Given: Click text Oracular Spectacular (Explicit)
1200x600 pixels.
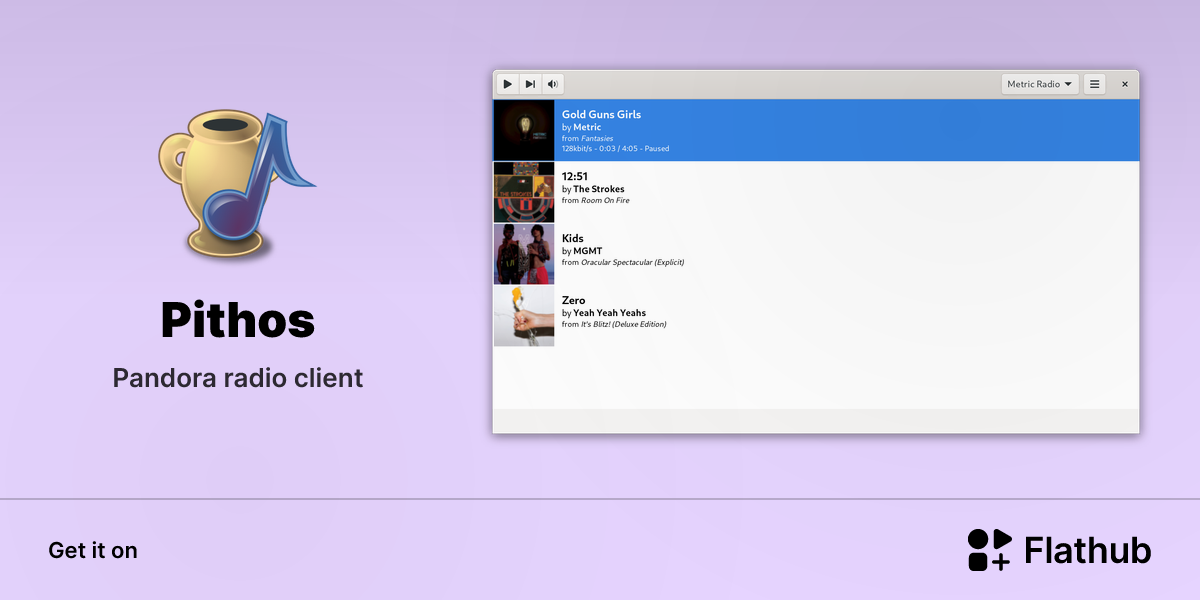Looking at the screenshot, I should 633,262.
